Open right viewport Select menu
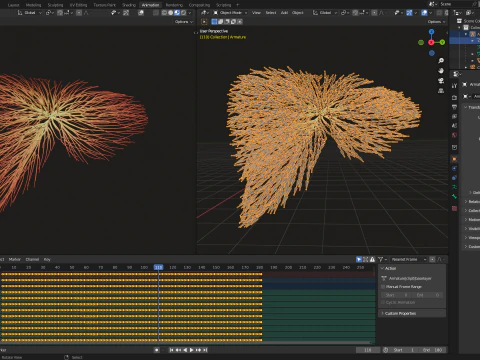The width and height of the screenshot is (480, 360). [271, 13]
